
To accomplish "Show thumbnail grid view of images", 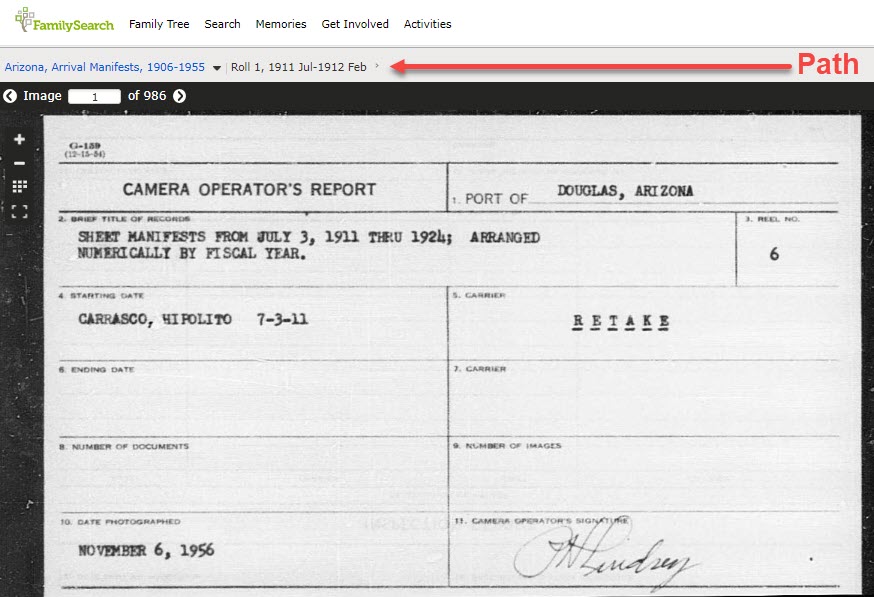I will 20,186.
